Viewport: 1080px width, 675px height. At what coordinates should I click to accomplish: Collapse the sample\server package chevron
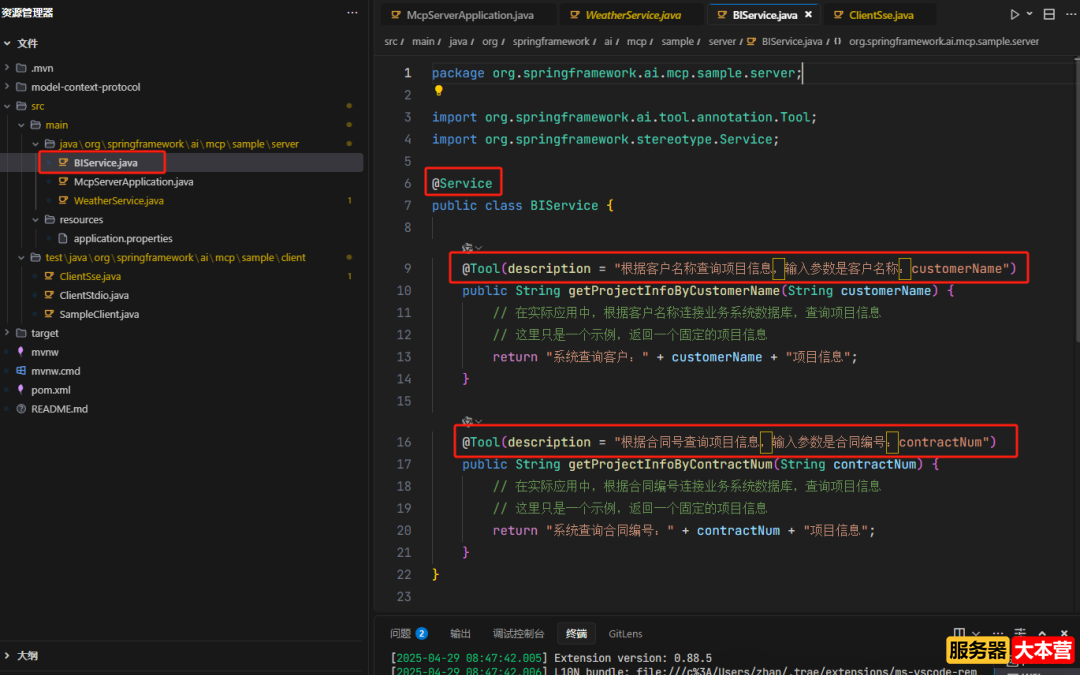click(x=35, y=144)
